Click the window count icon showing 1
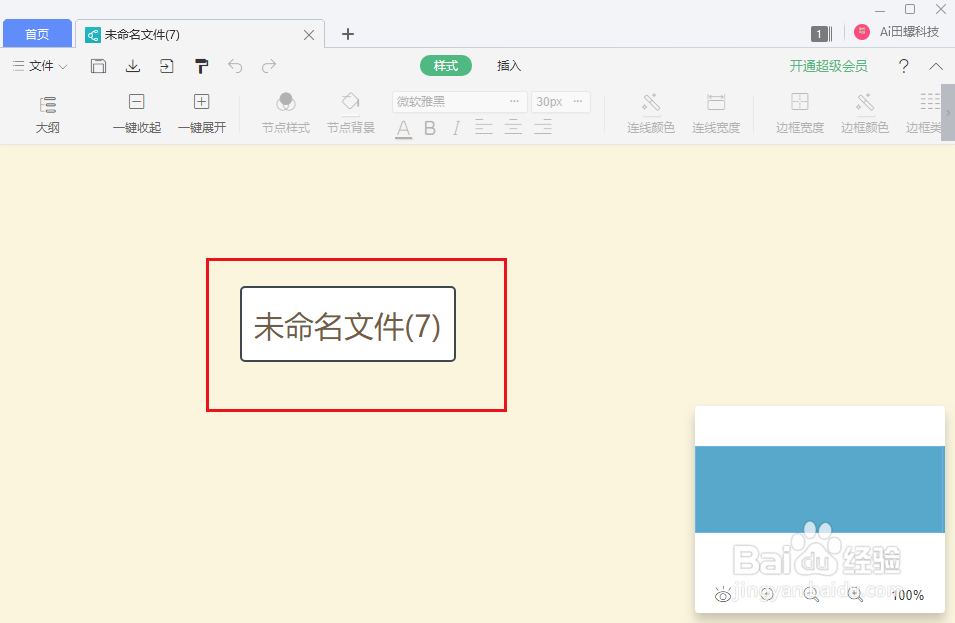Viewport: 955px width, 623px height. (821, 34)
